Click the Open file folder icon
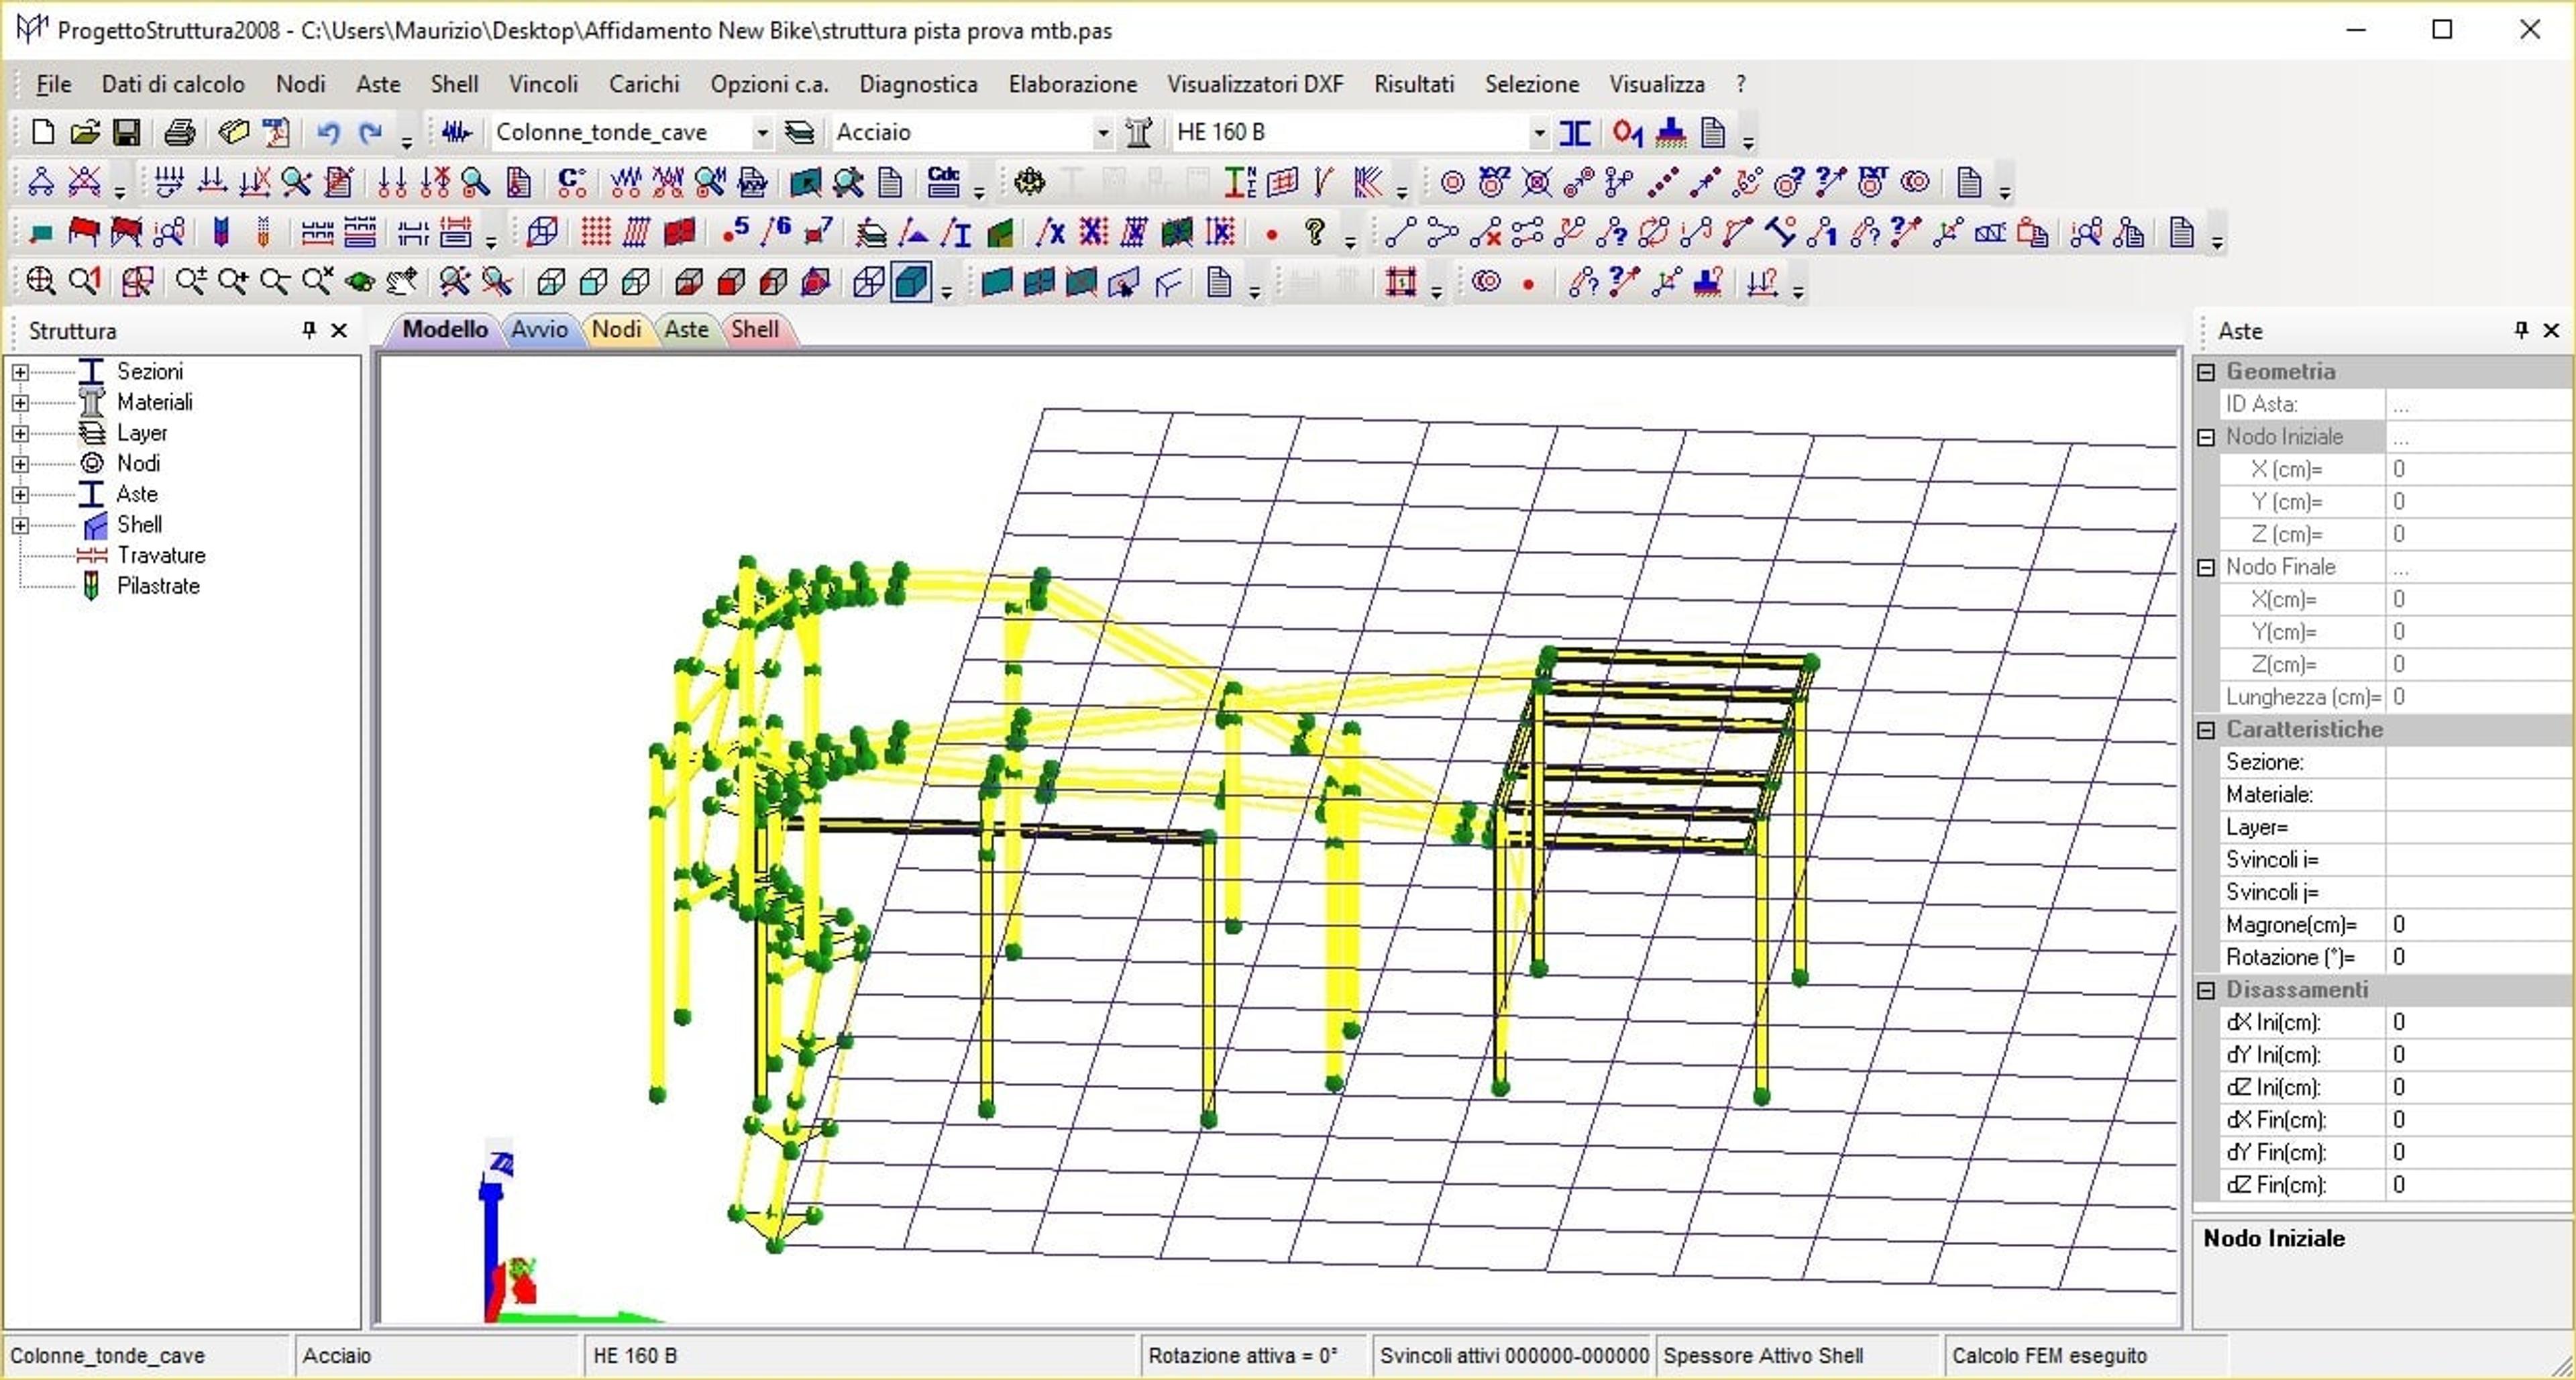 [85, 132]
